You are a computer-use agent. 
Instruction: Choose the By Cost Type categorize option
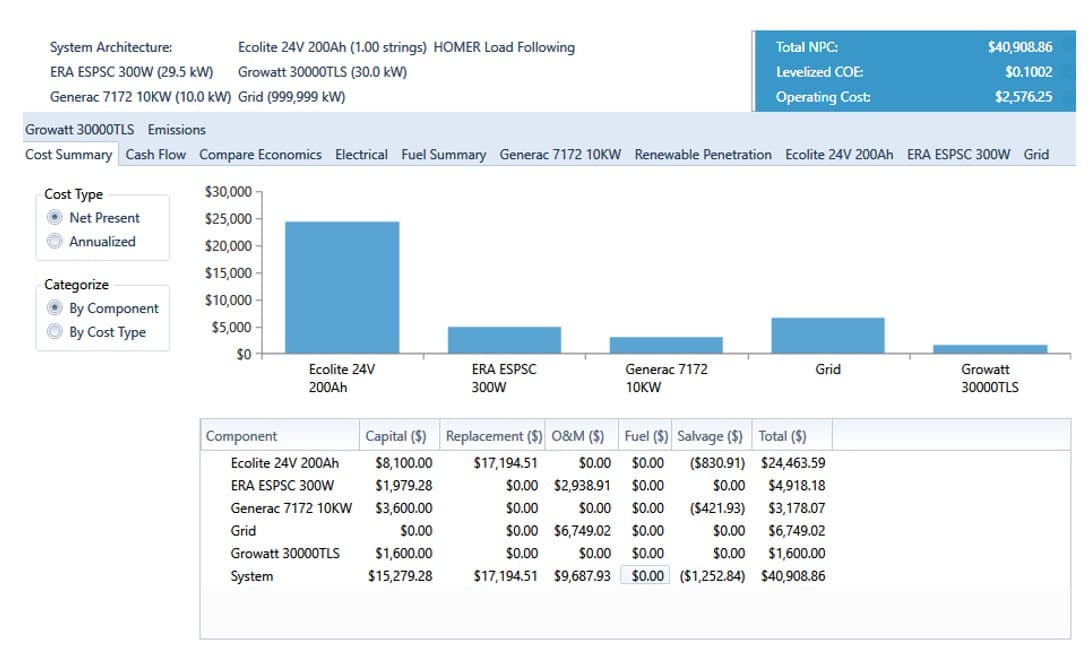coord(55,332)
